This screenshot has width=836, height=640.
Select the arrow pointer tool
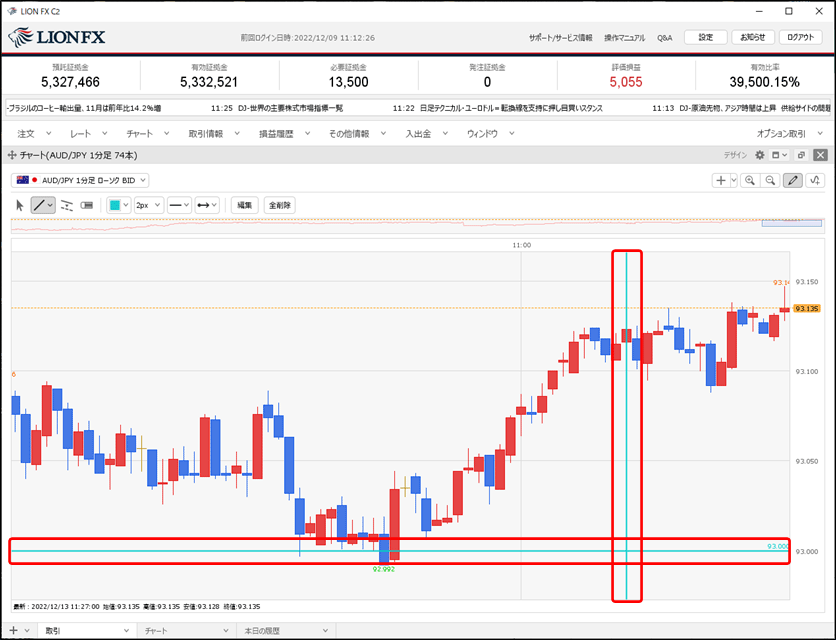tap(20, 205)
